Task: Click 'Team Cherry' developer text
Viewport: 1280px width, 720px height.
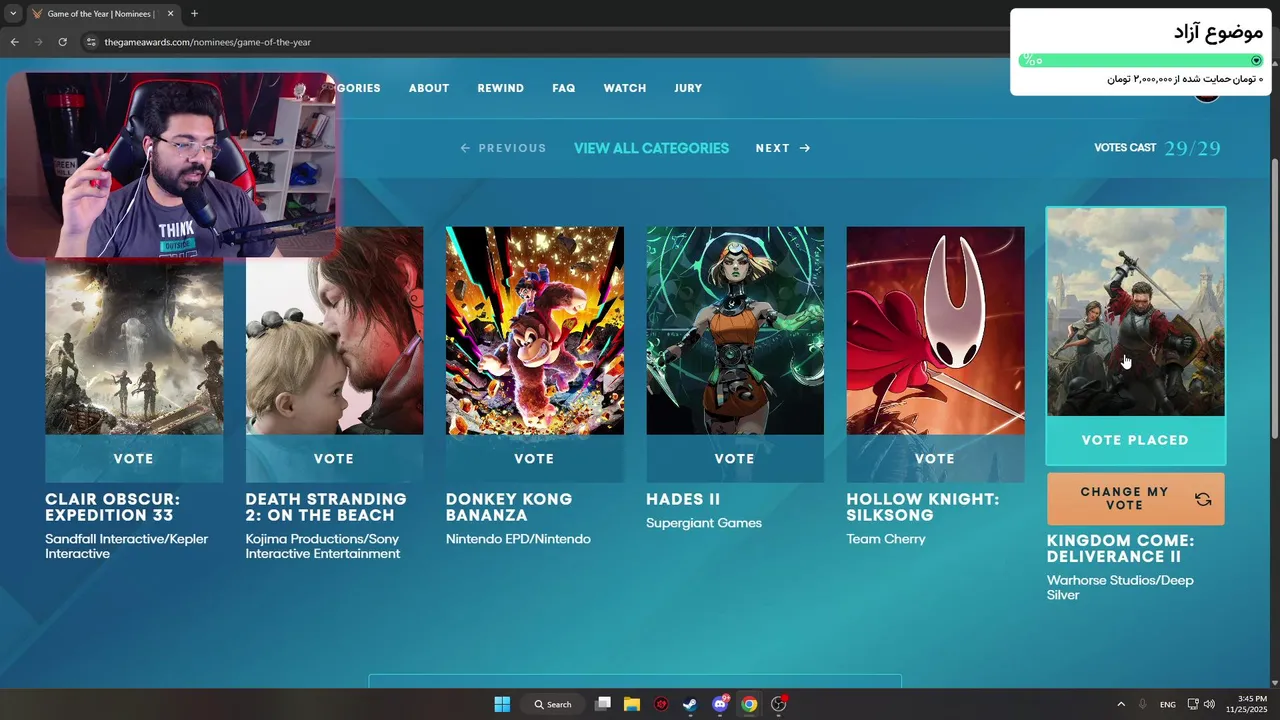Action: pyautogui.click(x=886, y=539)
